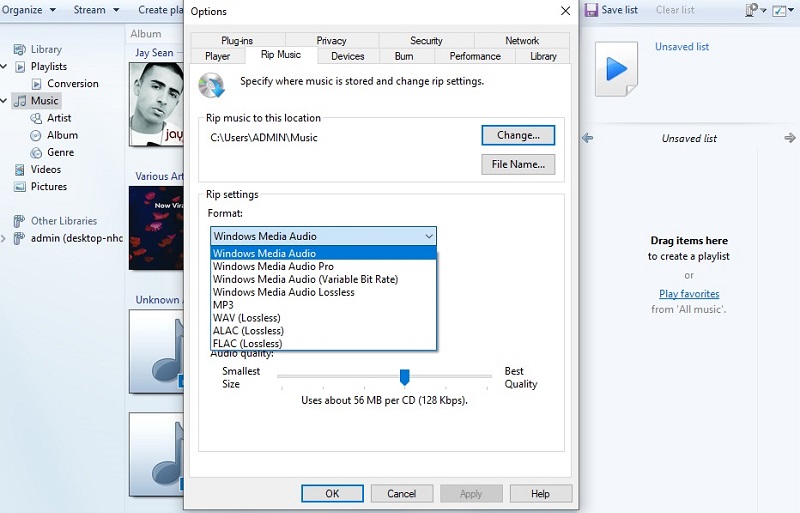Expand the admin (desktop-nhc) library node
Screen dimensions: 800x513
(4, 238)
